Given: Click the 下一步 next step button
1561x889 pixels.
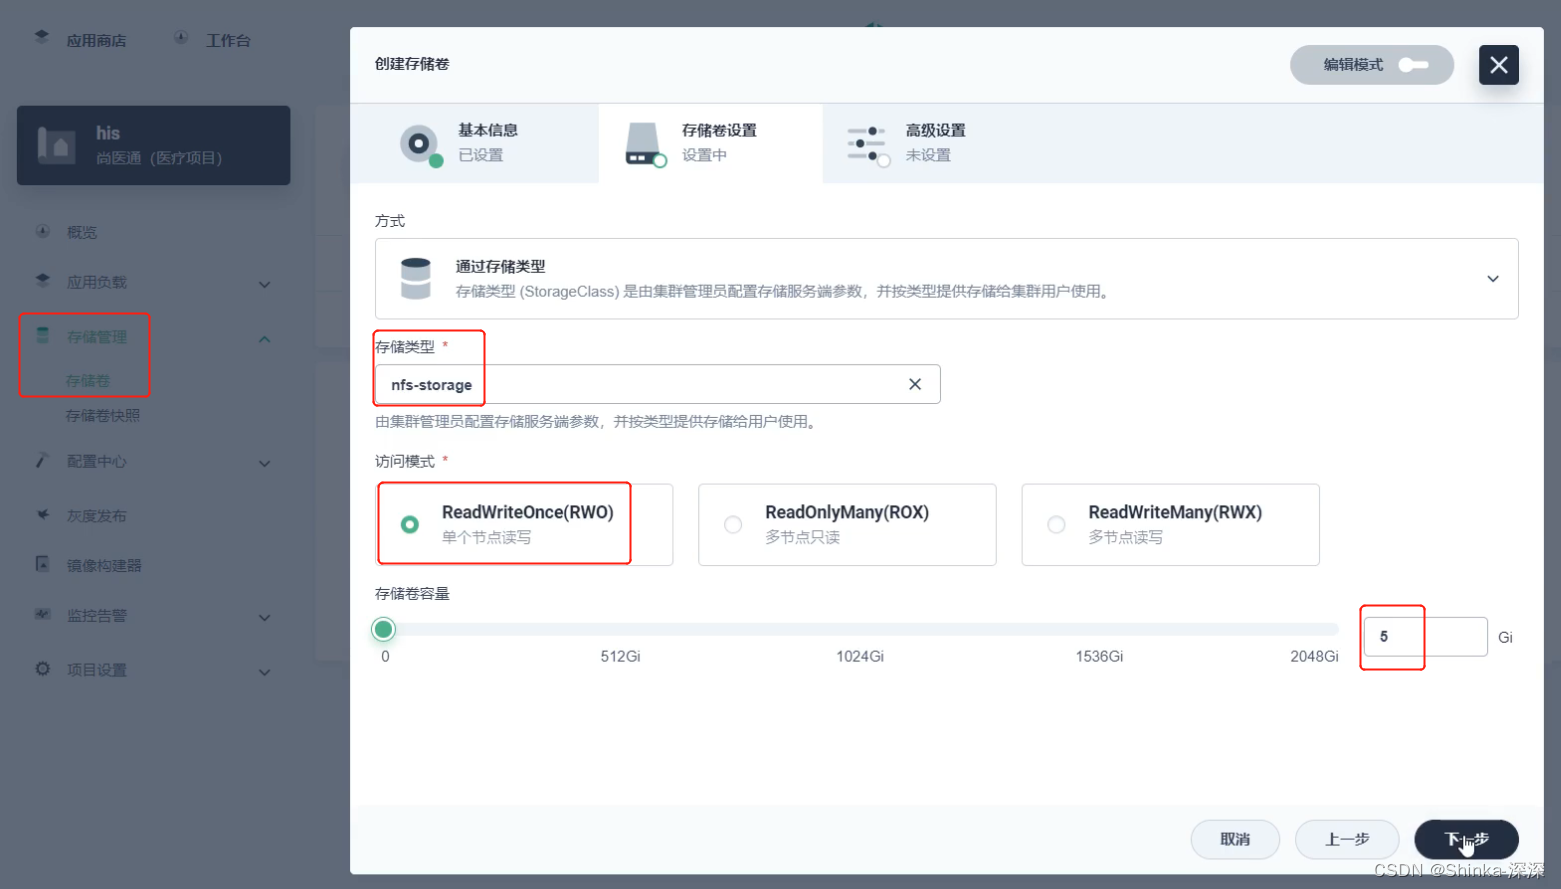Looking at the screenshot, I should pos(1466,839).
